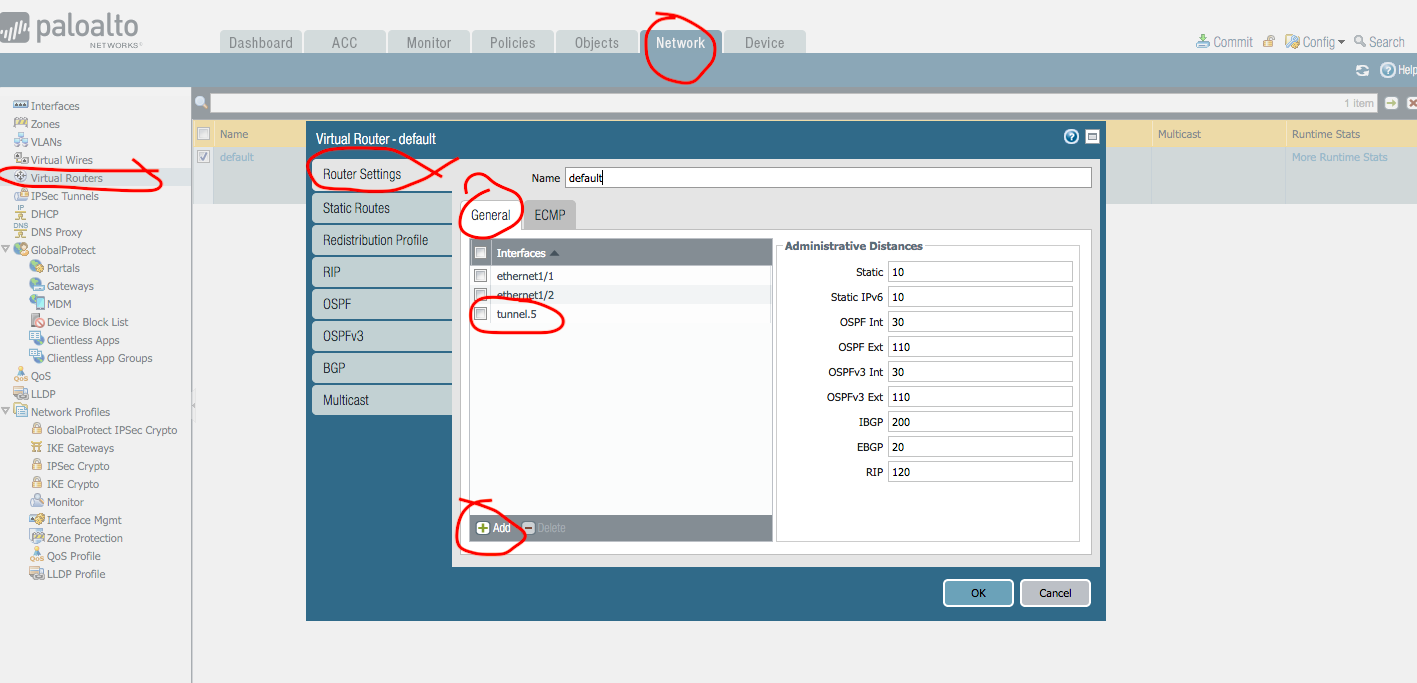
Task: Click the Static administrative distance field
Action: pos(980,272)
